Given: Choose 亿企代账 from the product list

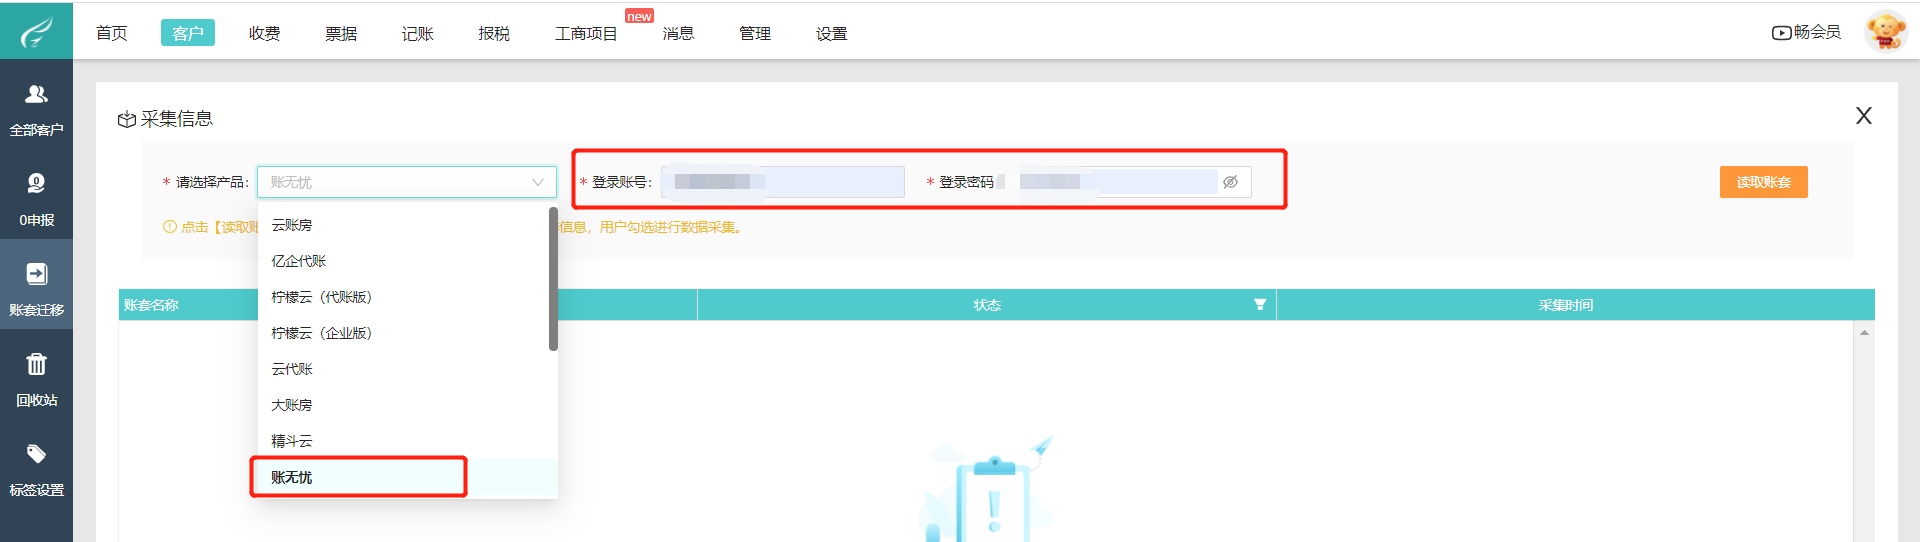Looking at the screenshot, I should tap(404, 261).
